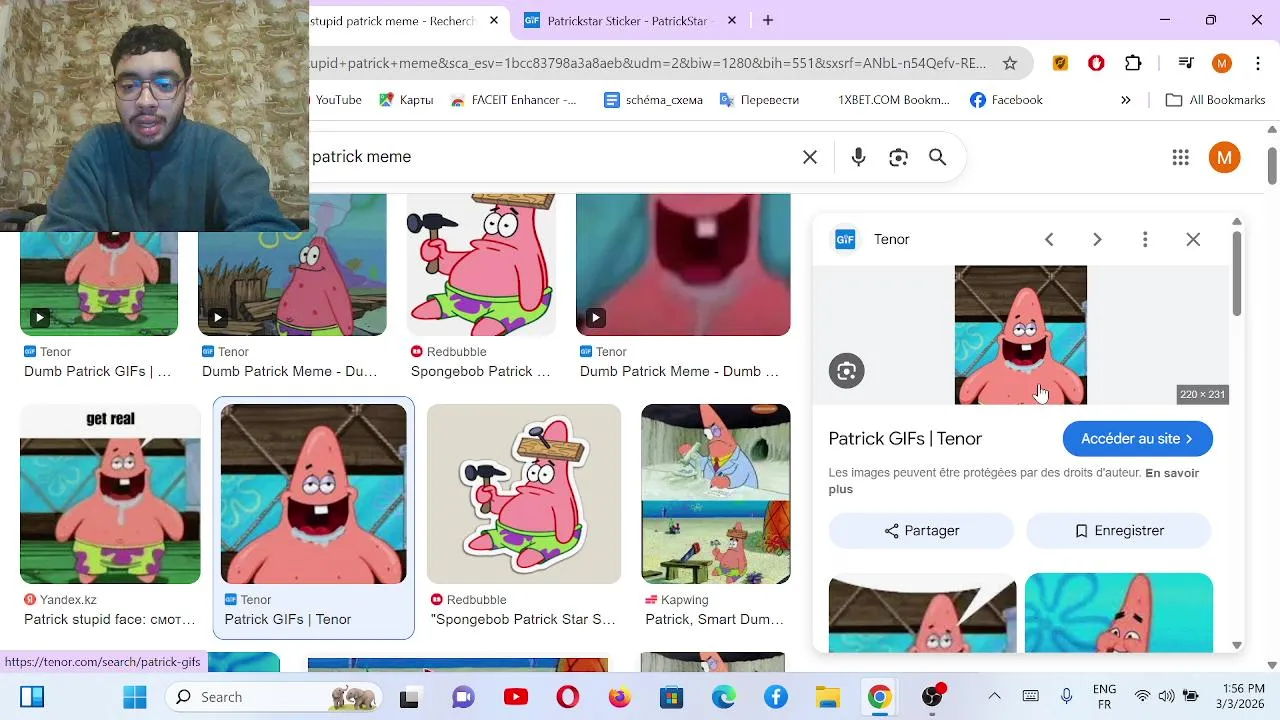The image size is (1280, 720).
Task: Close the Patrickstar Sticker tab
Action: pos(732,20)
